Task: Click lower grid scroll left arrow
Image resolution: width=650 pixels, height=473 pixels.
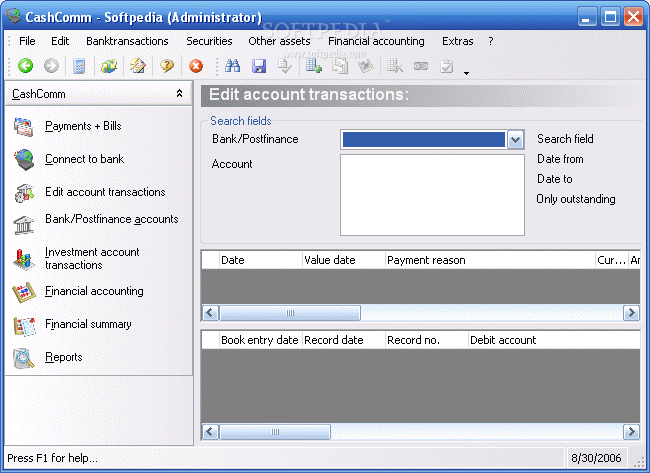Action: coord(210,432)
